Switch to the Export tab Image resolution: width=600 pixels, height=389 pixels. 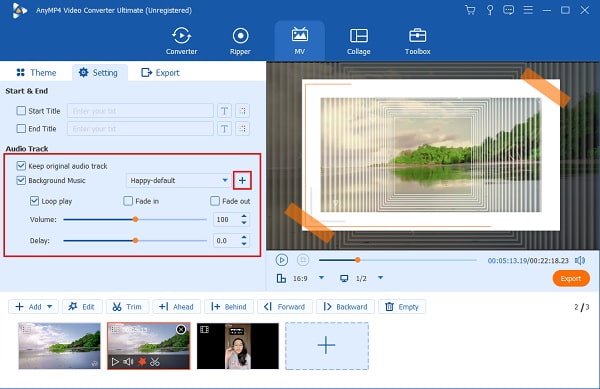[x=160, y=73]
